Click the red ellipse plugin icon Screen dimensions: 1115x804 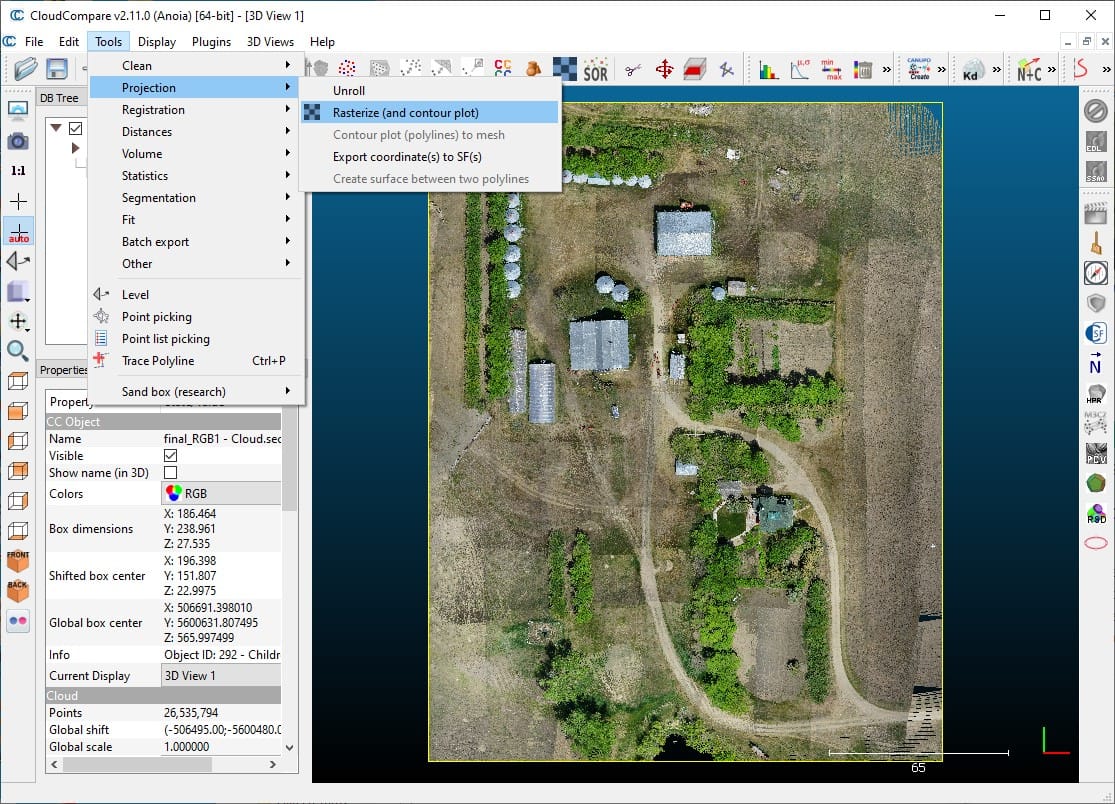coord(1096,543)
